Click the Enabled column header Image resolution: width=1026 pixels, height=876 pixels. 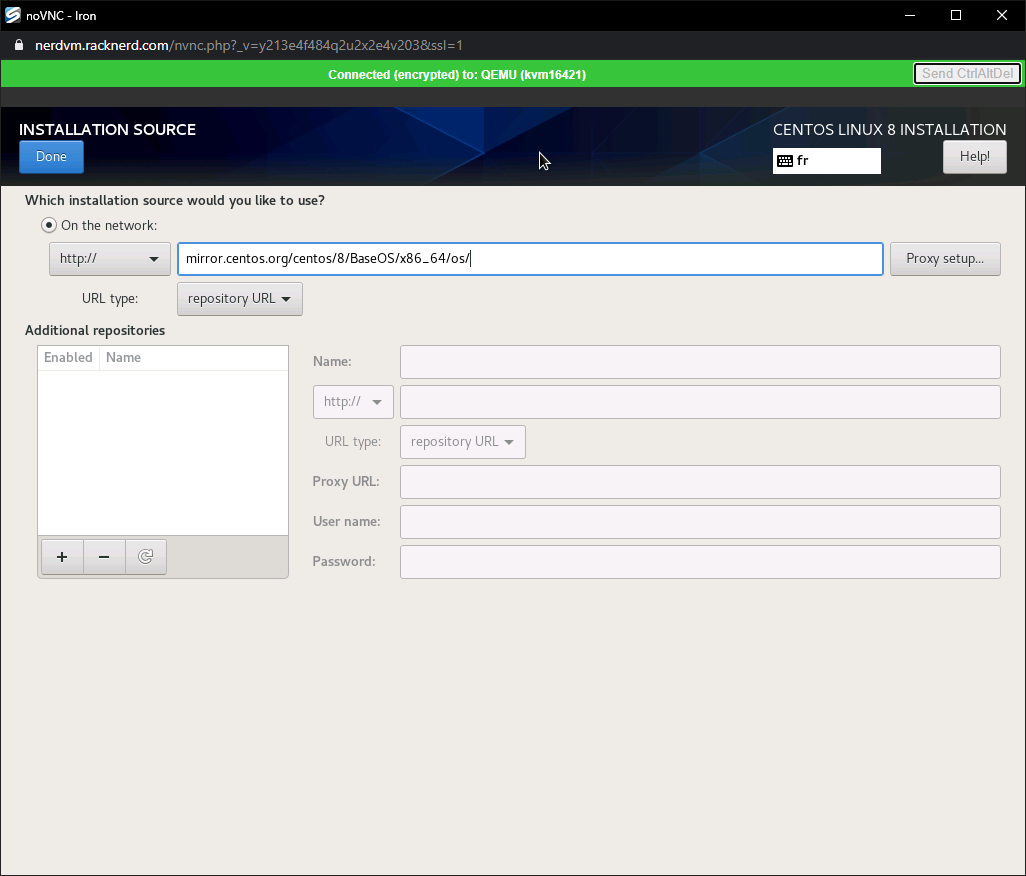click(68, 358)
